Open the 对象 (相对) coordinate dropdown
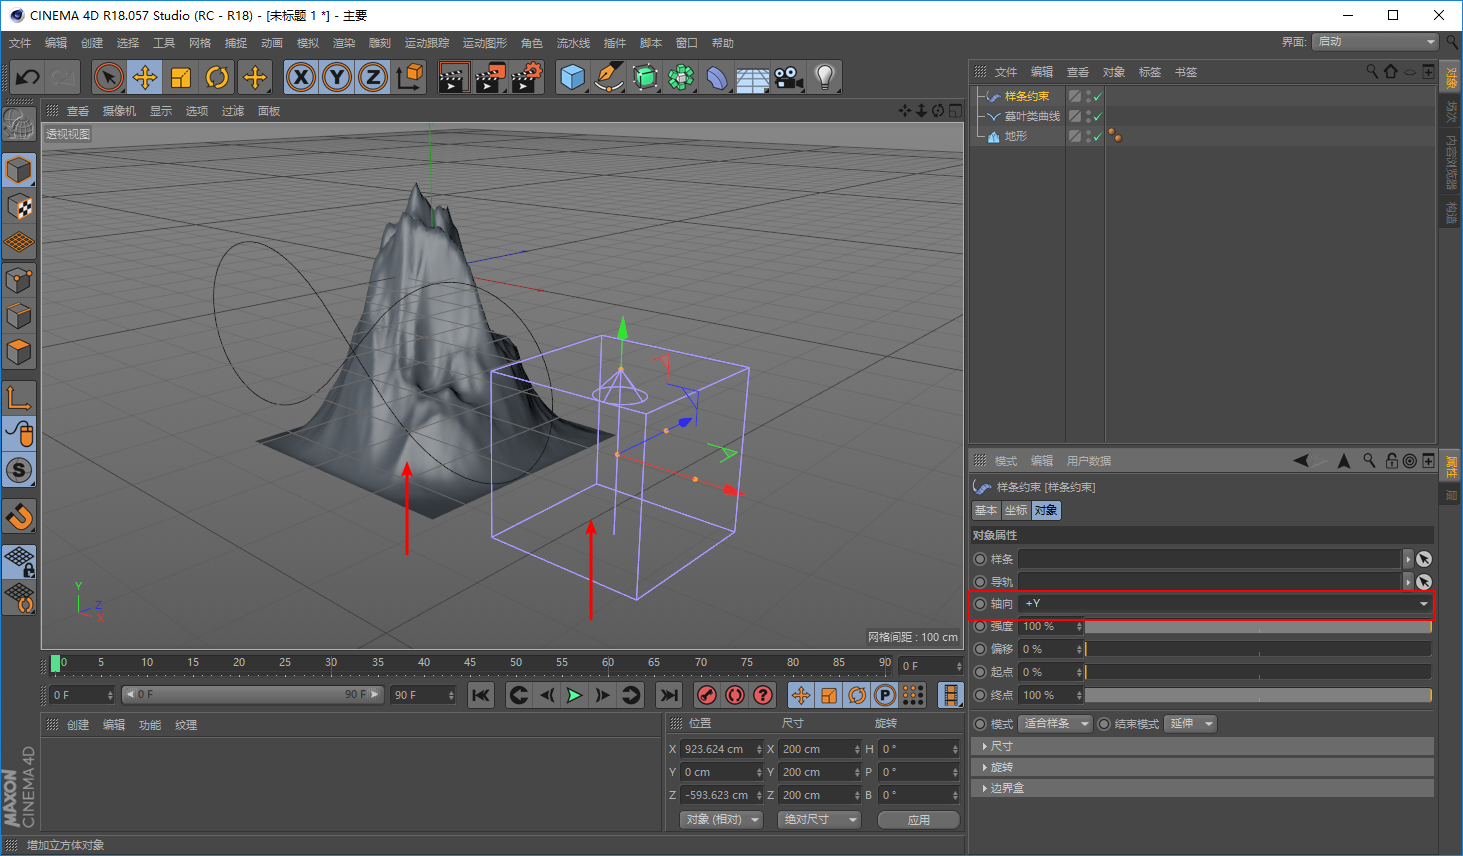 [x=721, y=820]
